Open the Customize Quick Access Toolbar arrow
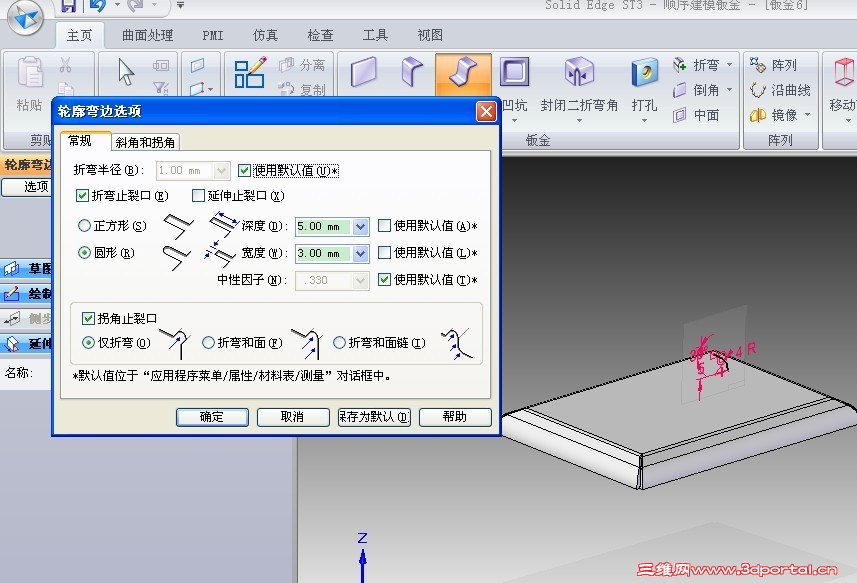 pyautogui.click(x=180, y=5)
